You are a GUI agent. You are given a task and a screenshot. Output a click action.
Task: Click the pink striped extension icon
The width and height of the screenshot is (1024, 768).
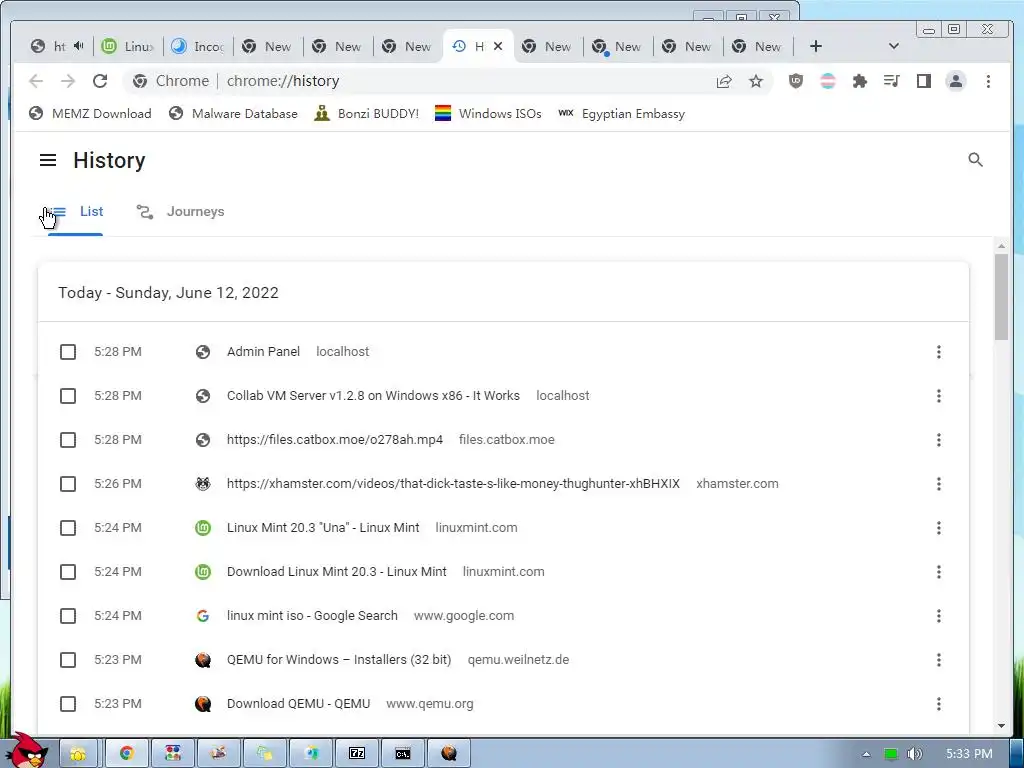827,81
